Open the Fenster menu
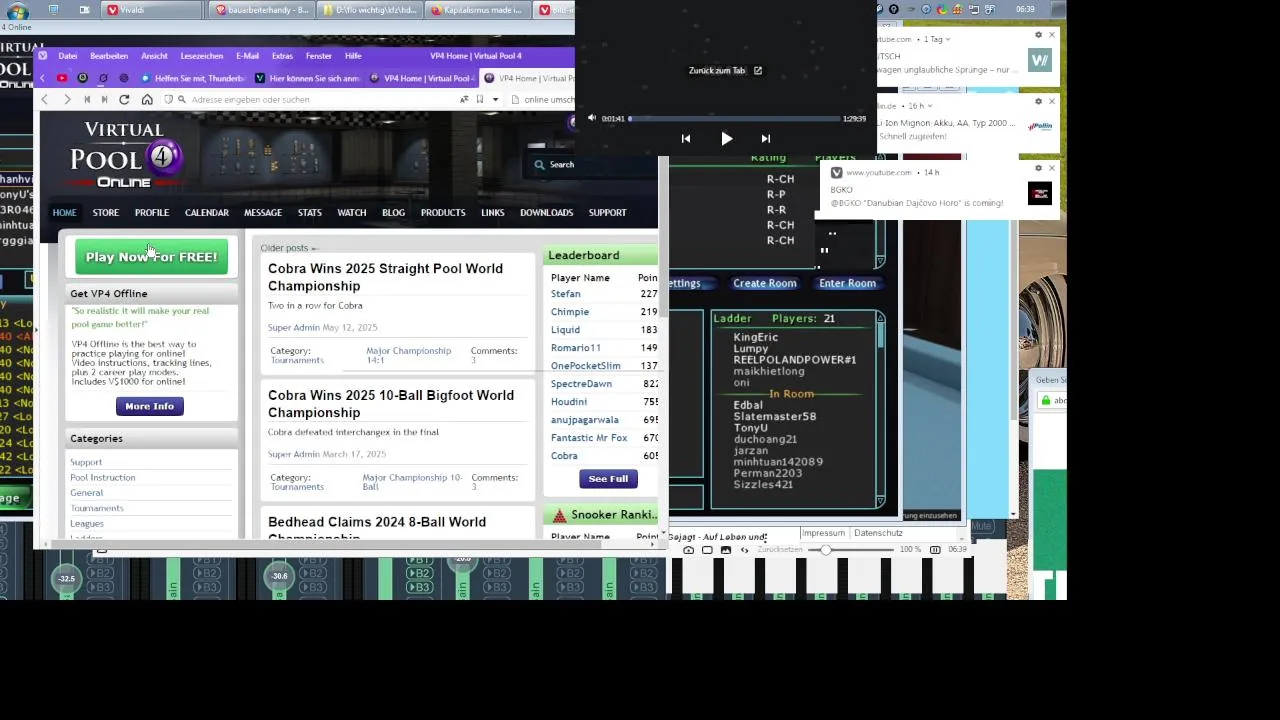 tap(319, 56)
